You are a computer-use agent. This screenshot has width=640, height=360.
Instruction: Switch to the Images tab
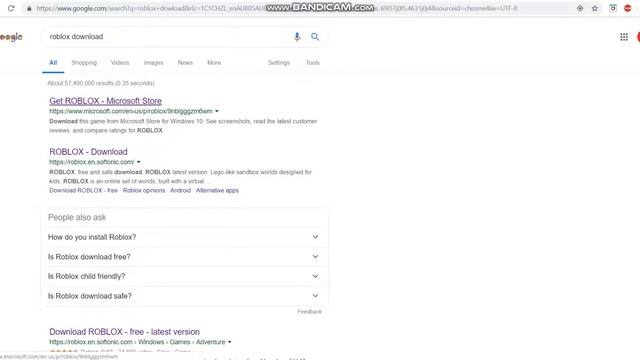(153, 63)
